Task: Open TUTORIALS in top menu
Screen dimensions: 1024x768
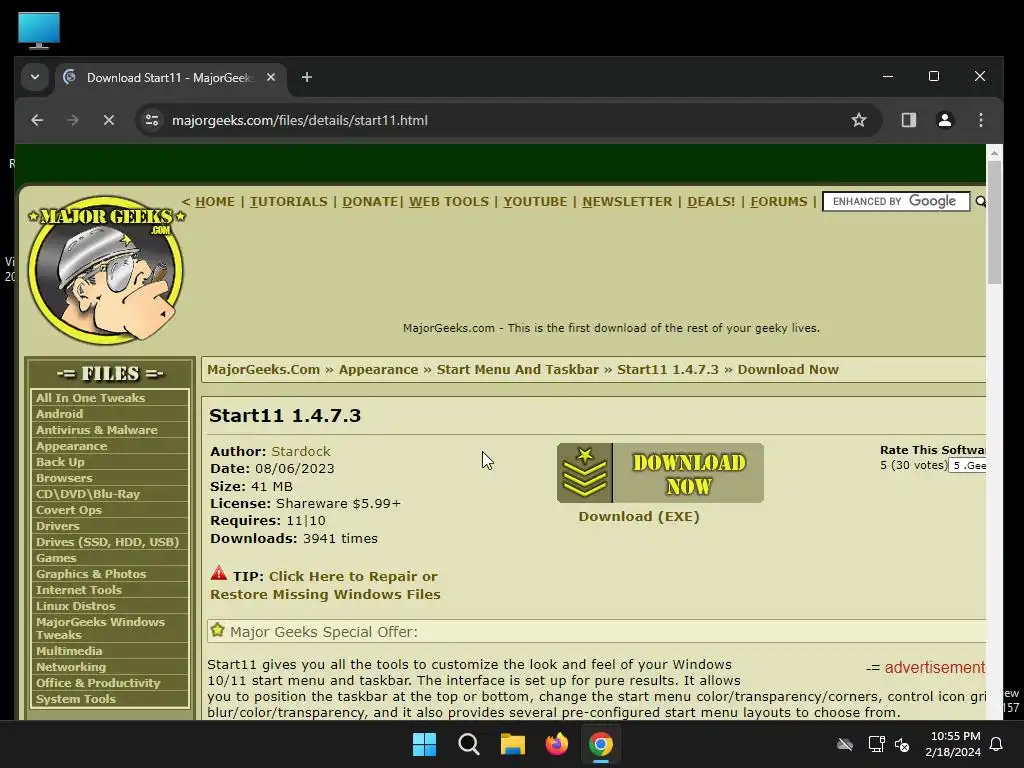Action: 289,202
